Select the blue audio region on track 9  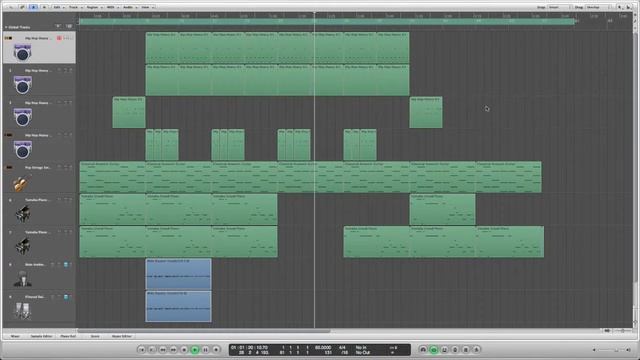pyautogui.click(x=178, y=306)
